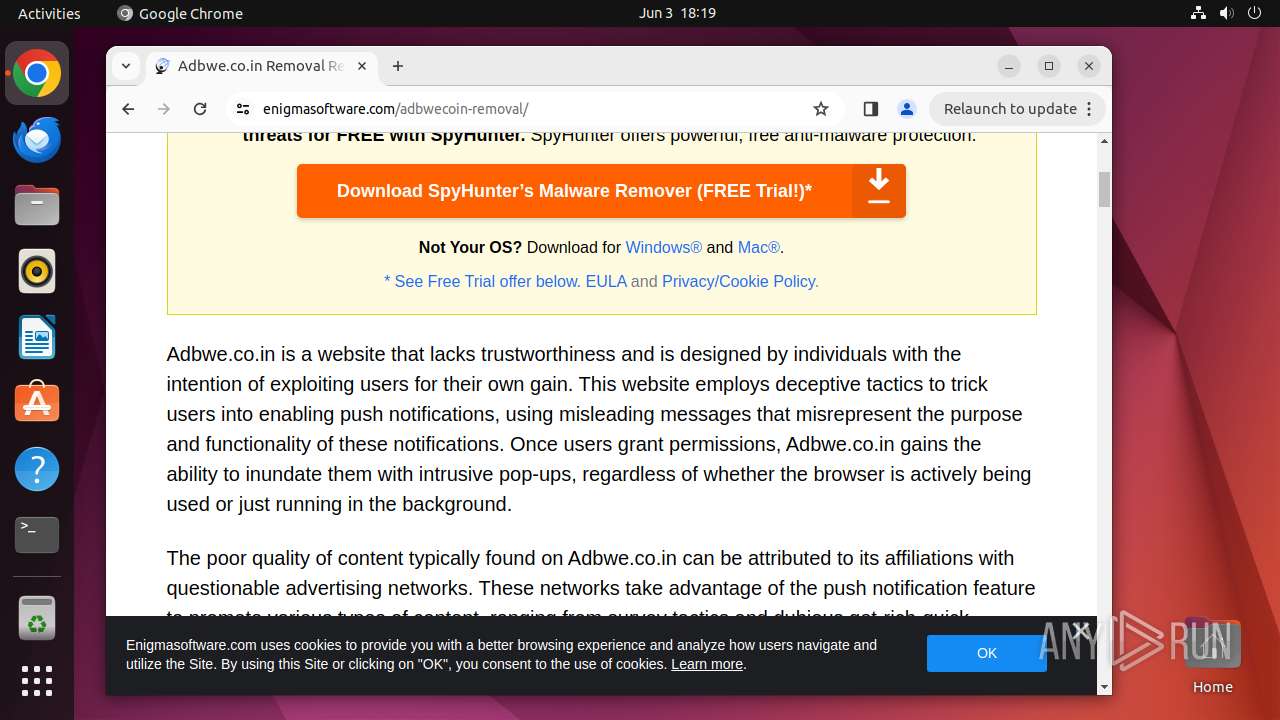Launch Terminal from the dock
The height and width of the screenshot is (720, 1280).
pos(37,535)
